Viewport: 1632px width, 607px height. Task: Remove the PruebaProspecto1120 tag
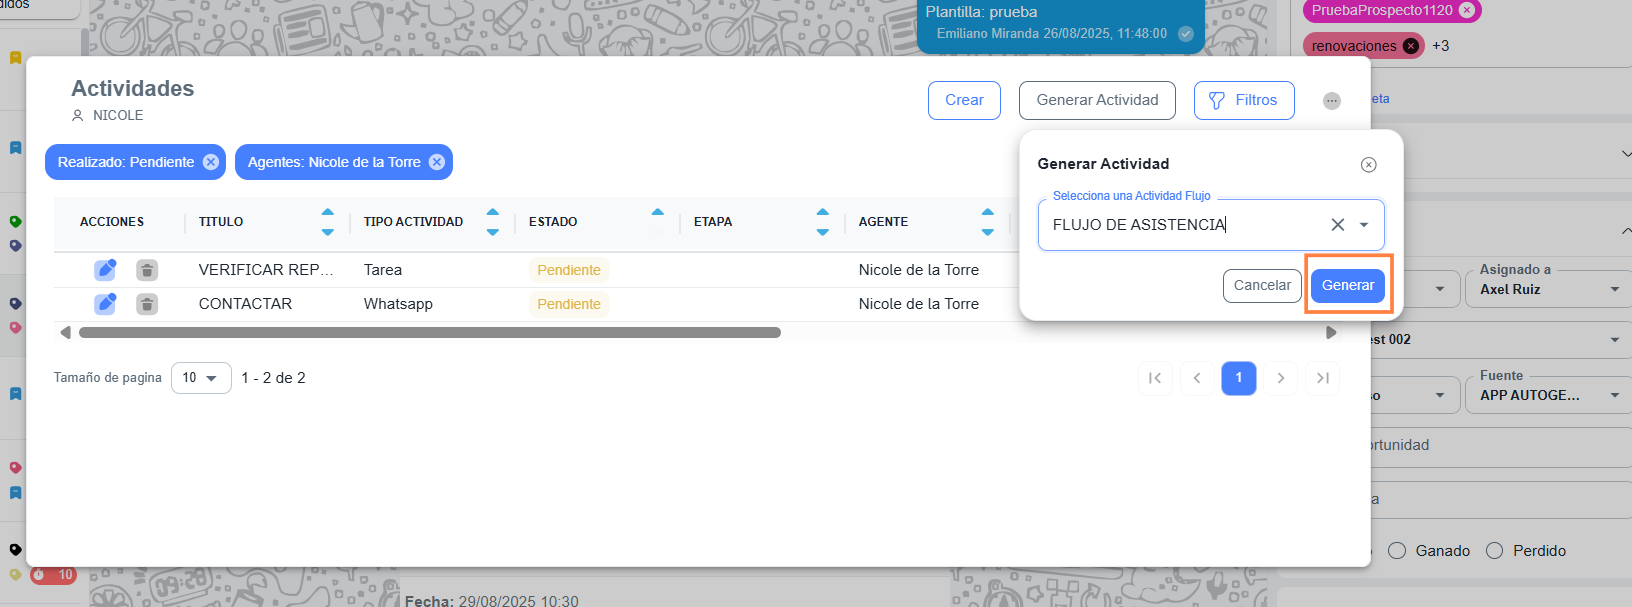(x=1467, y=10)
